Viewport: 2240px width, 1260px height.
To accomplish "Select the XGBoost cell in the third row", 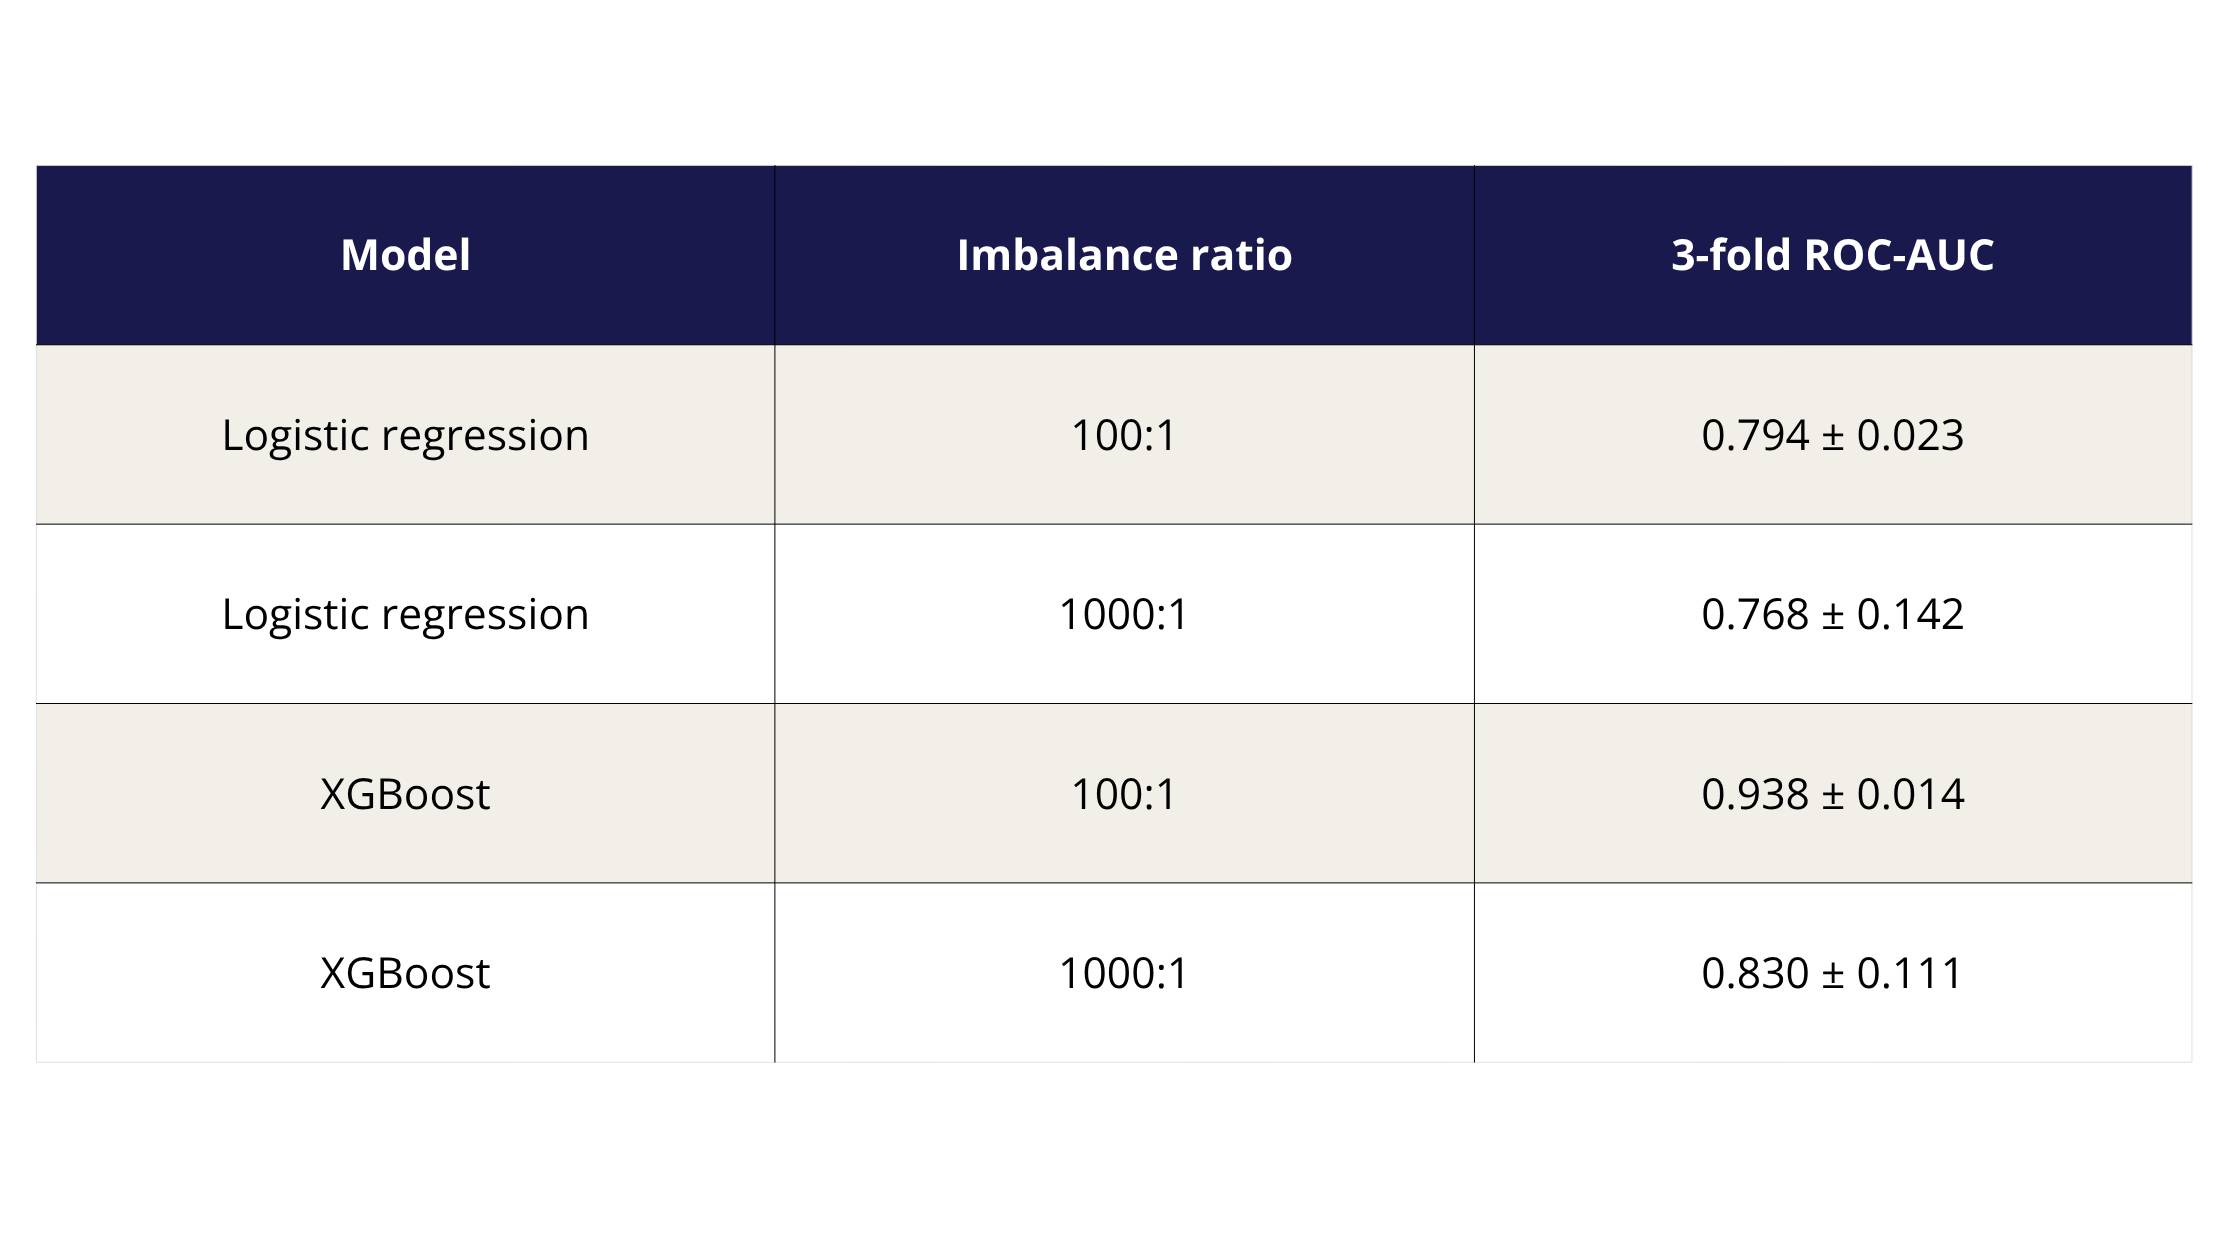I will pyautogui.click(x=405, y=793).
